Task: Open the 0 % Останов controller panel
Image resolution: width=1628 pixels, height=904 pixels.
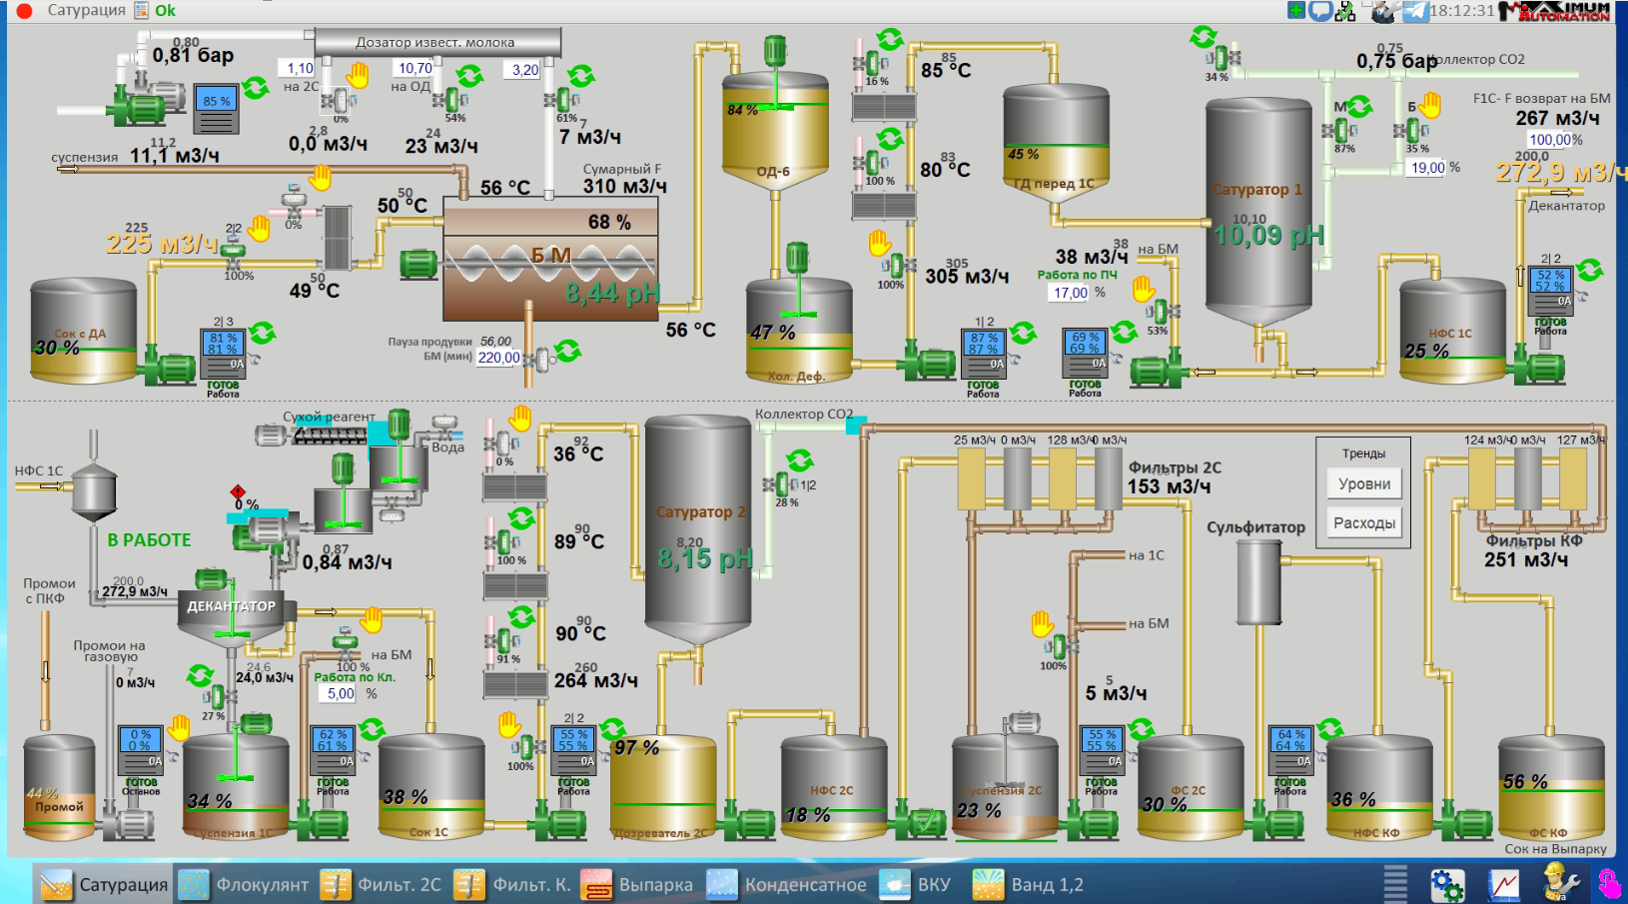Action: 140,751
